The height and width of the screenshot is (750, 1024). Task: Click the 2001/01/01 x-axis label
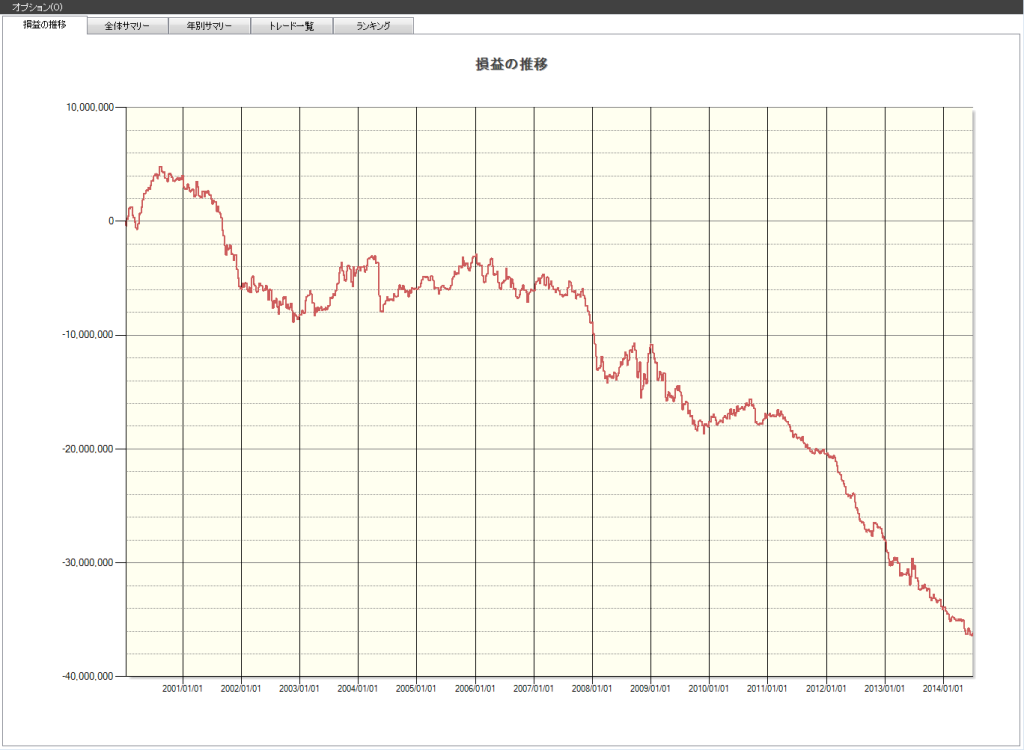(182, 689)
